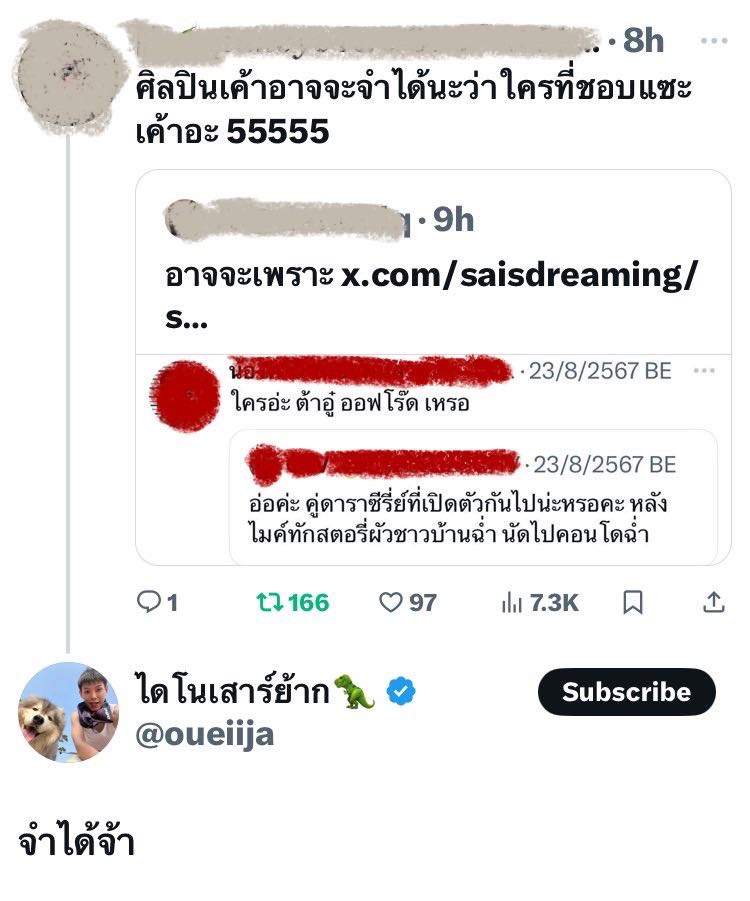Open @oueiija profile handle
The width and height of the screenshot is (750, 901).
205,735
